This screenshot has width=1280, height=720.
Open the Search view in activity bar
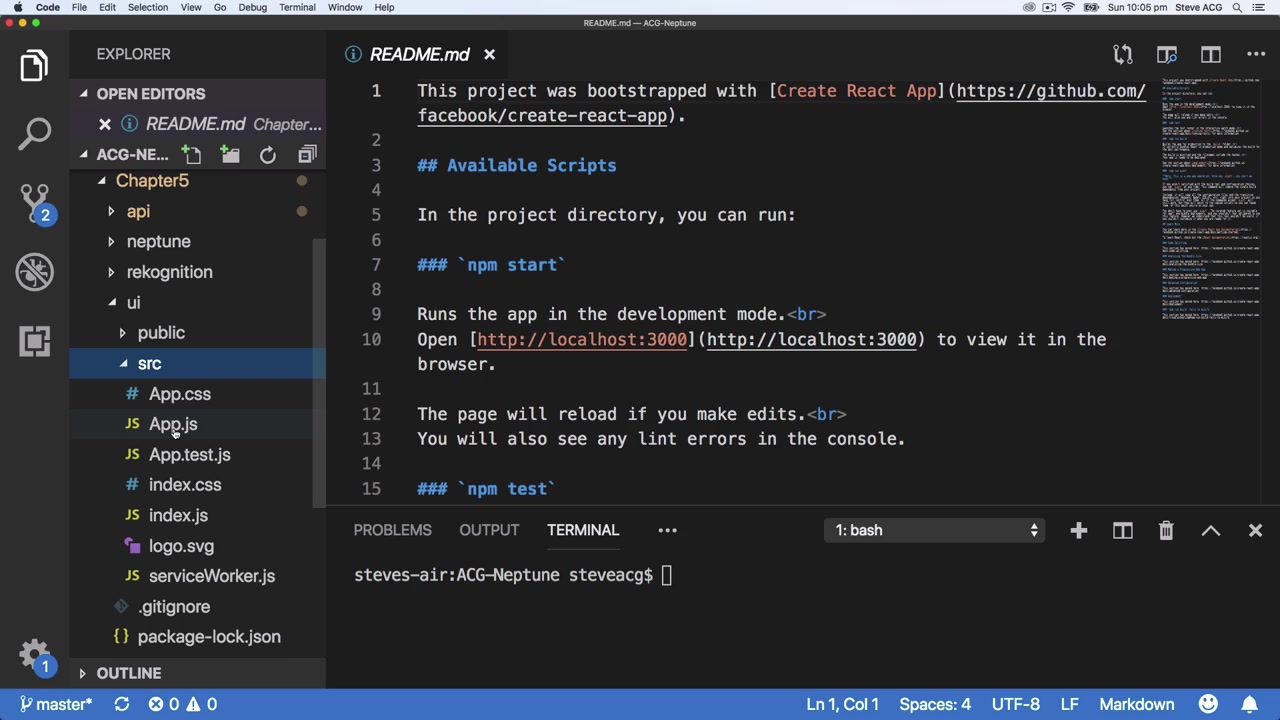click(x=34, y=133)
